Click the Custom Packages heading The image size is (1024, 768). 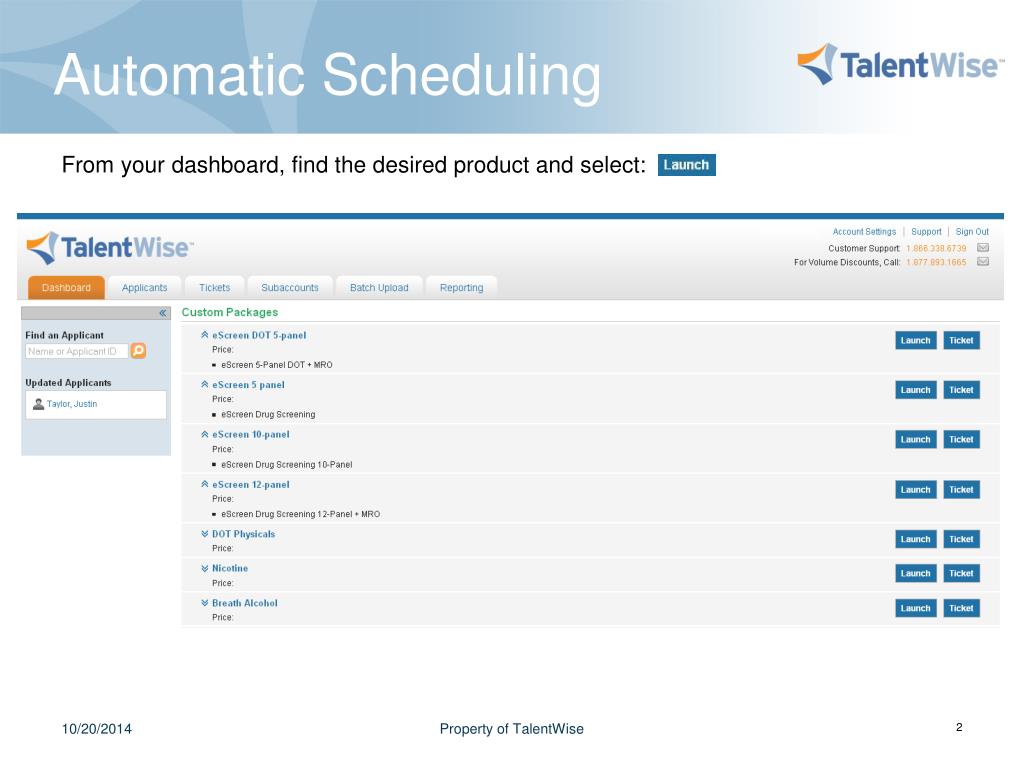pos(229,312)
